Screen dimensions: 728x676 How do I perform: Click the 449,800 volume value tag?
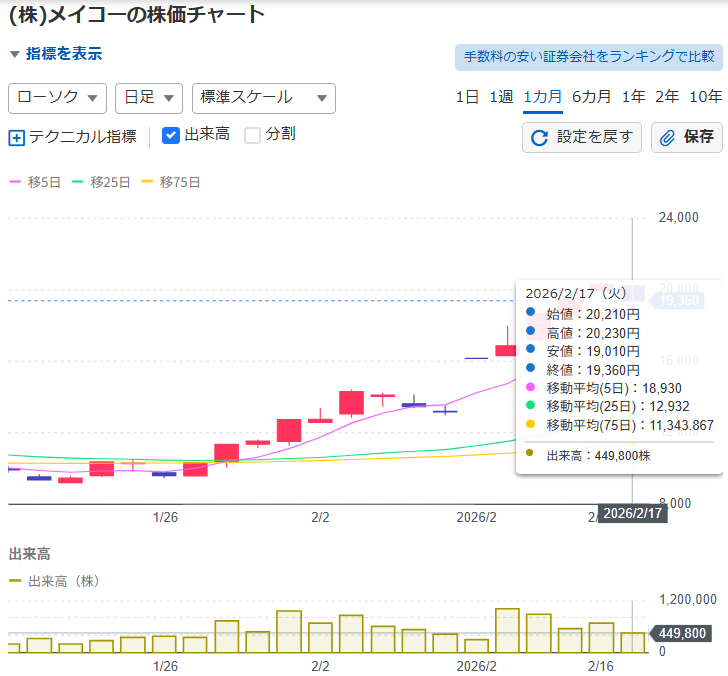(680, 633)
